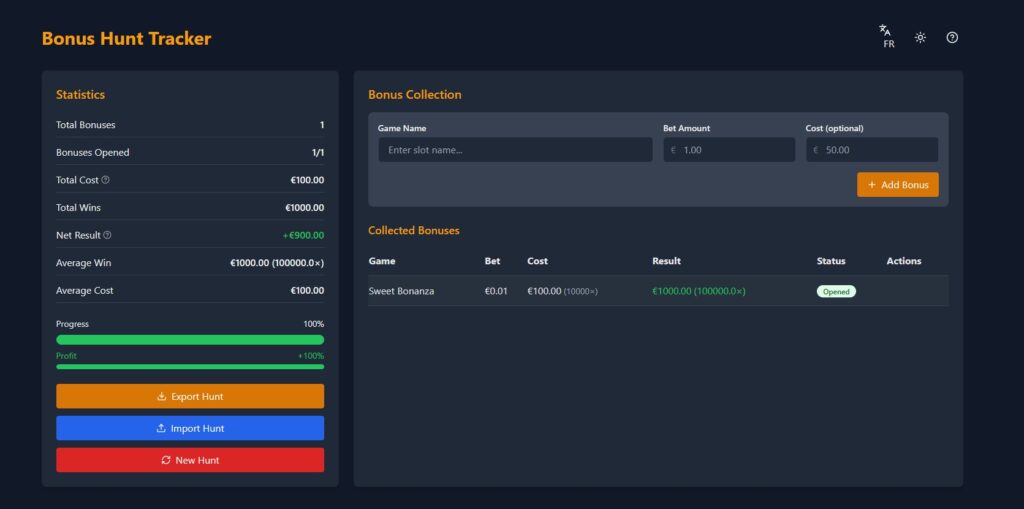
Task: Click the Total Bonuses label
Action: (86, 125)
